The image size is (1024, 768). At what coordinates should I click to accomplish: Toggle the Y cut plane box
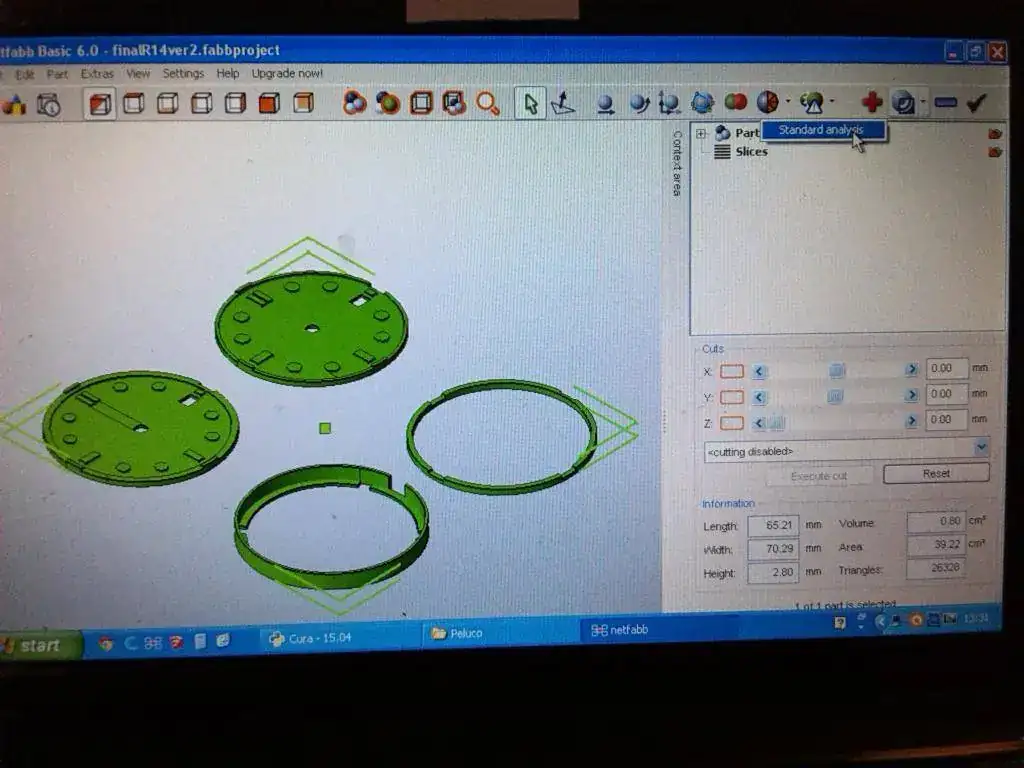[x=732, y=397]
